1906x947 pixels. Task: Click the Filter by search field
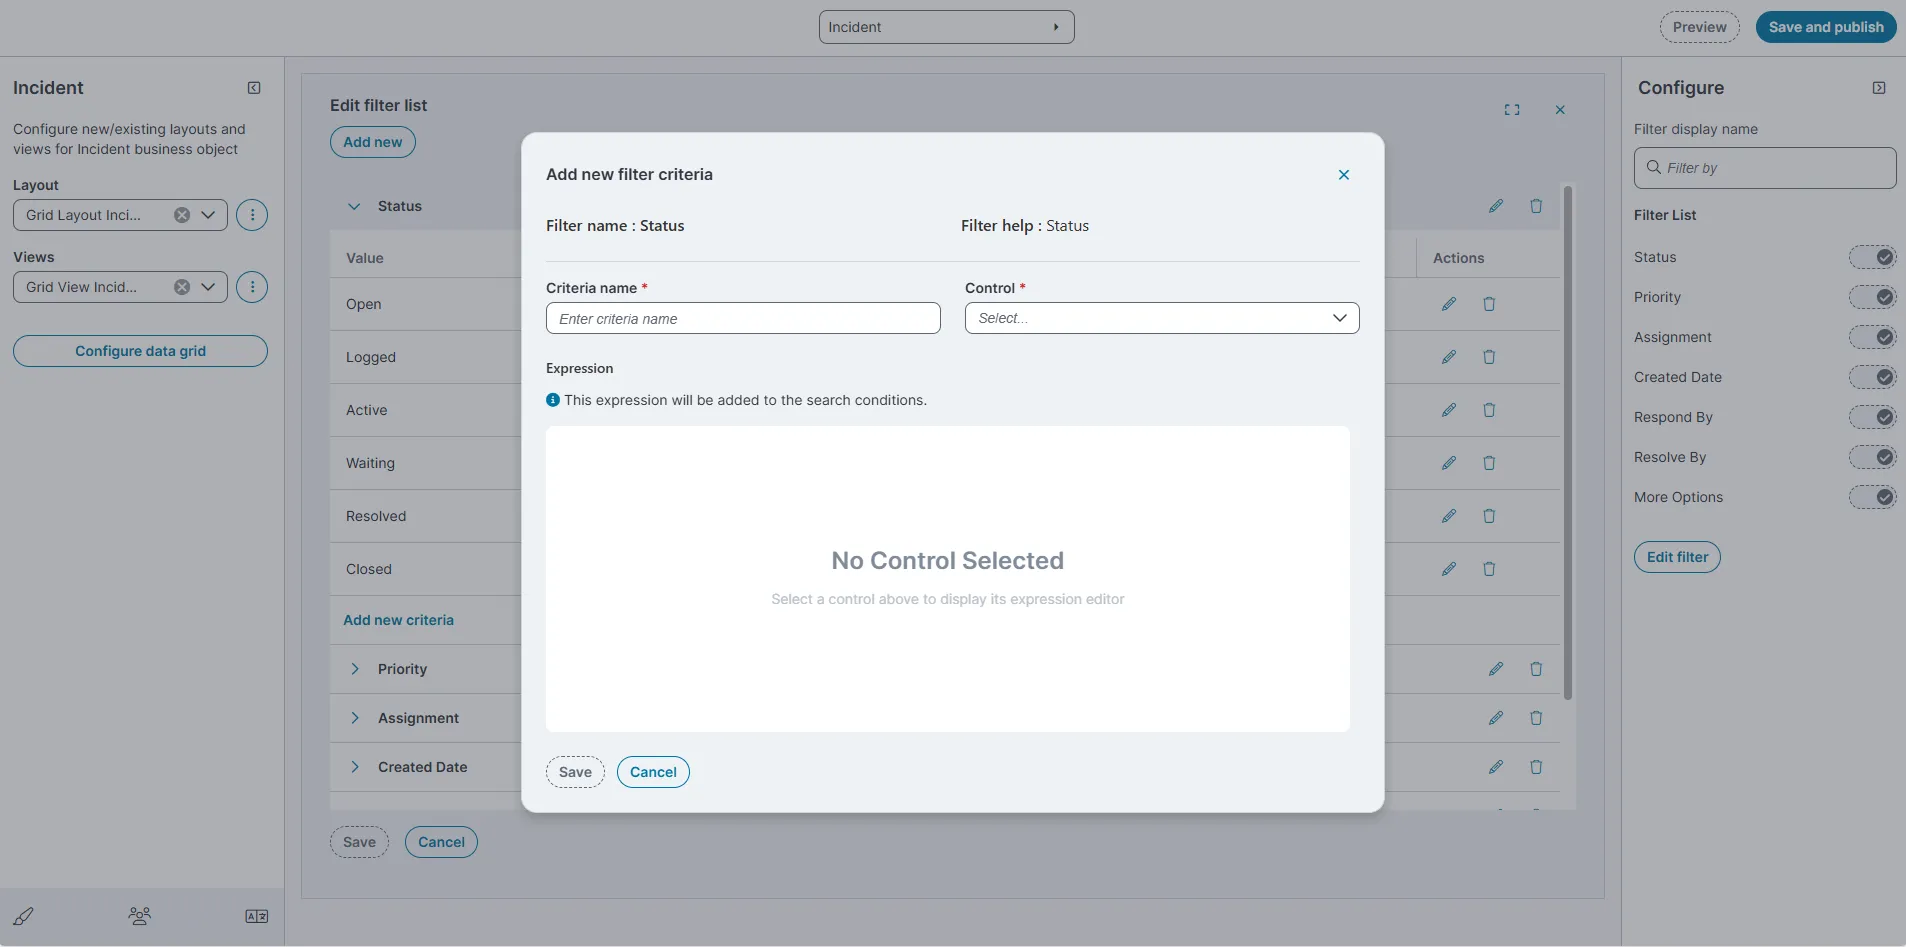tap(1765, 168)
